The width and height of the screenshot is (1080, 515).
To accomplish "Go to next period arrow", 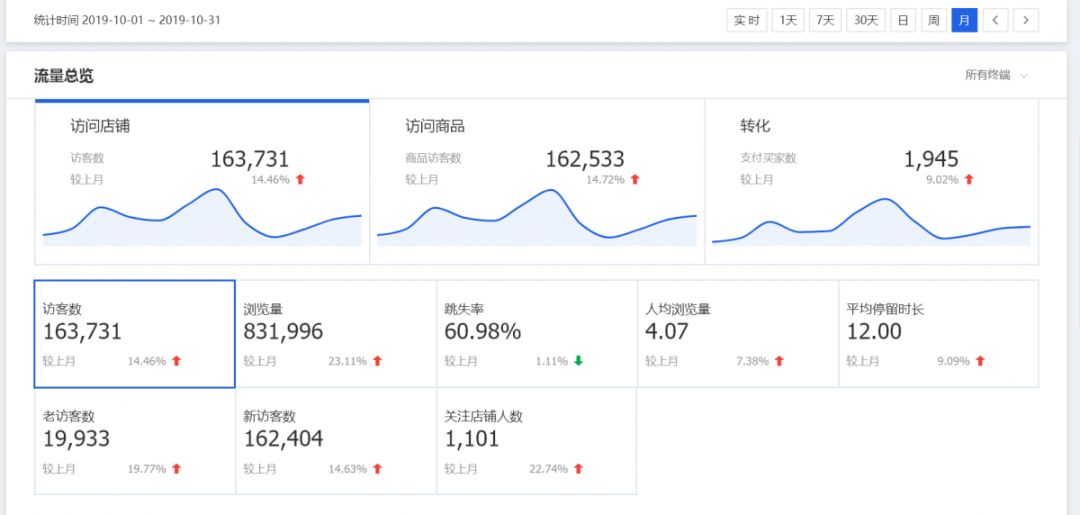I will point(1026,20).
